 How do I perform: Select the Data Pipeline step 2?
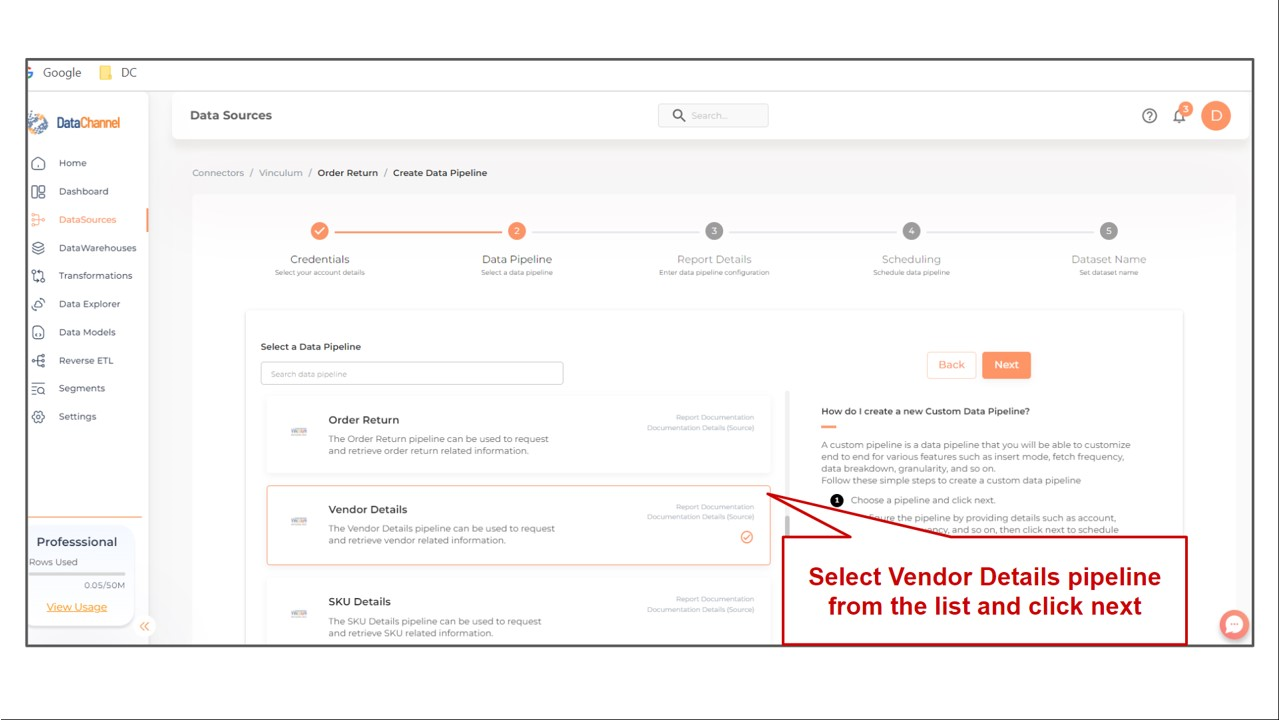pyautogui.click(x=516, y=231)
